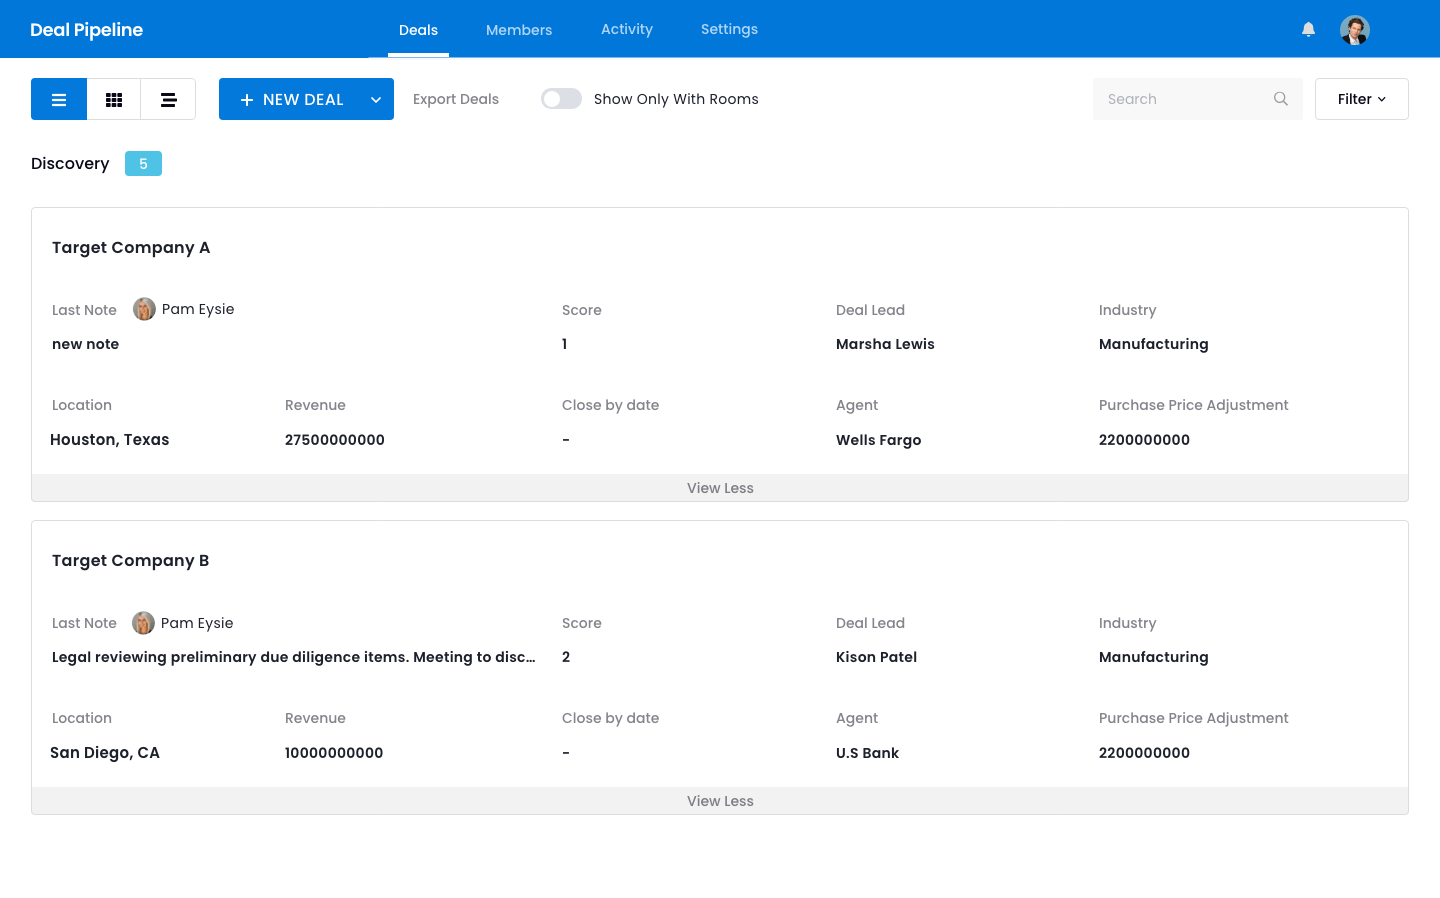Click the search magnifier icon

pyautogui.click(x=1280, y=99)
